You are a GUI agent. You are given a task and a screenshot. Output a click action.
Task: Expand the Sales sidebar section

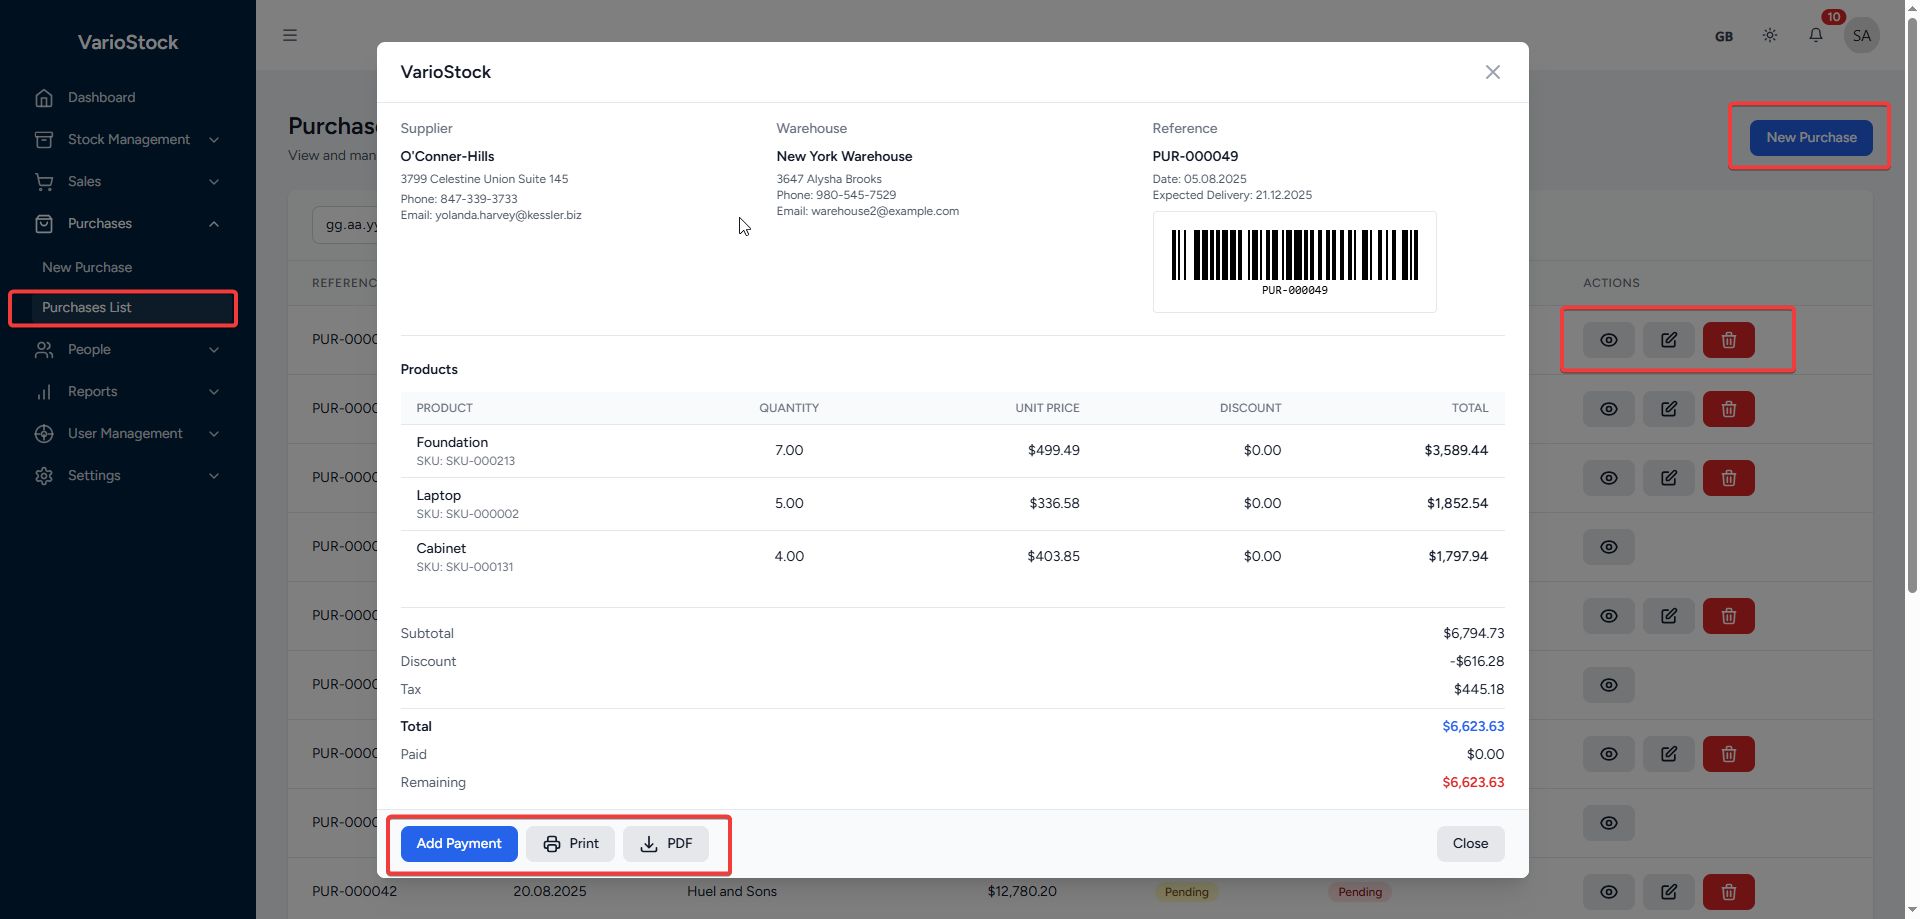coord(128,181)
